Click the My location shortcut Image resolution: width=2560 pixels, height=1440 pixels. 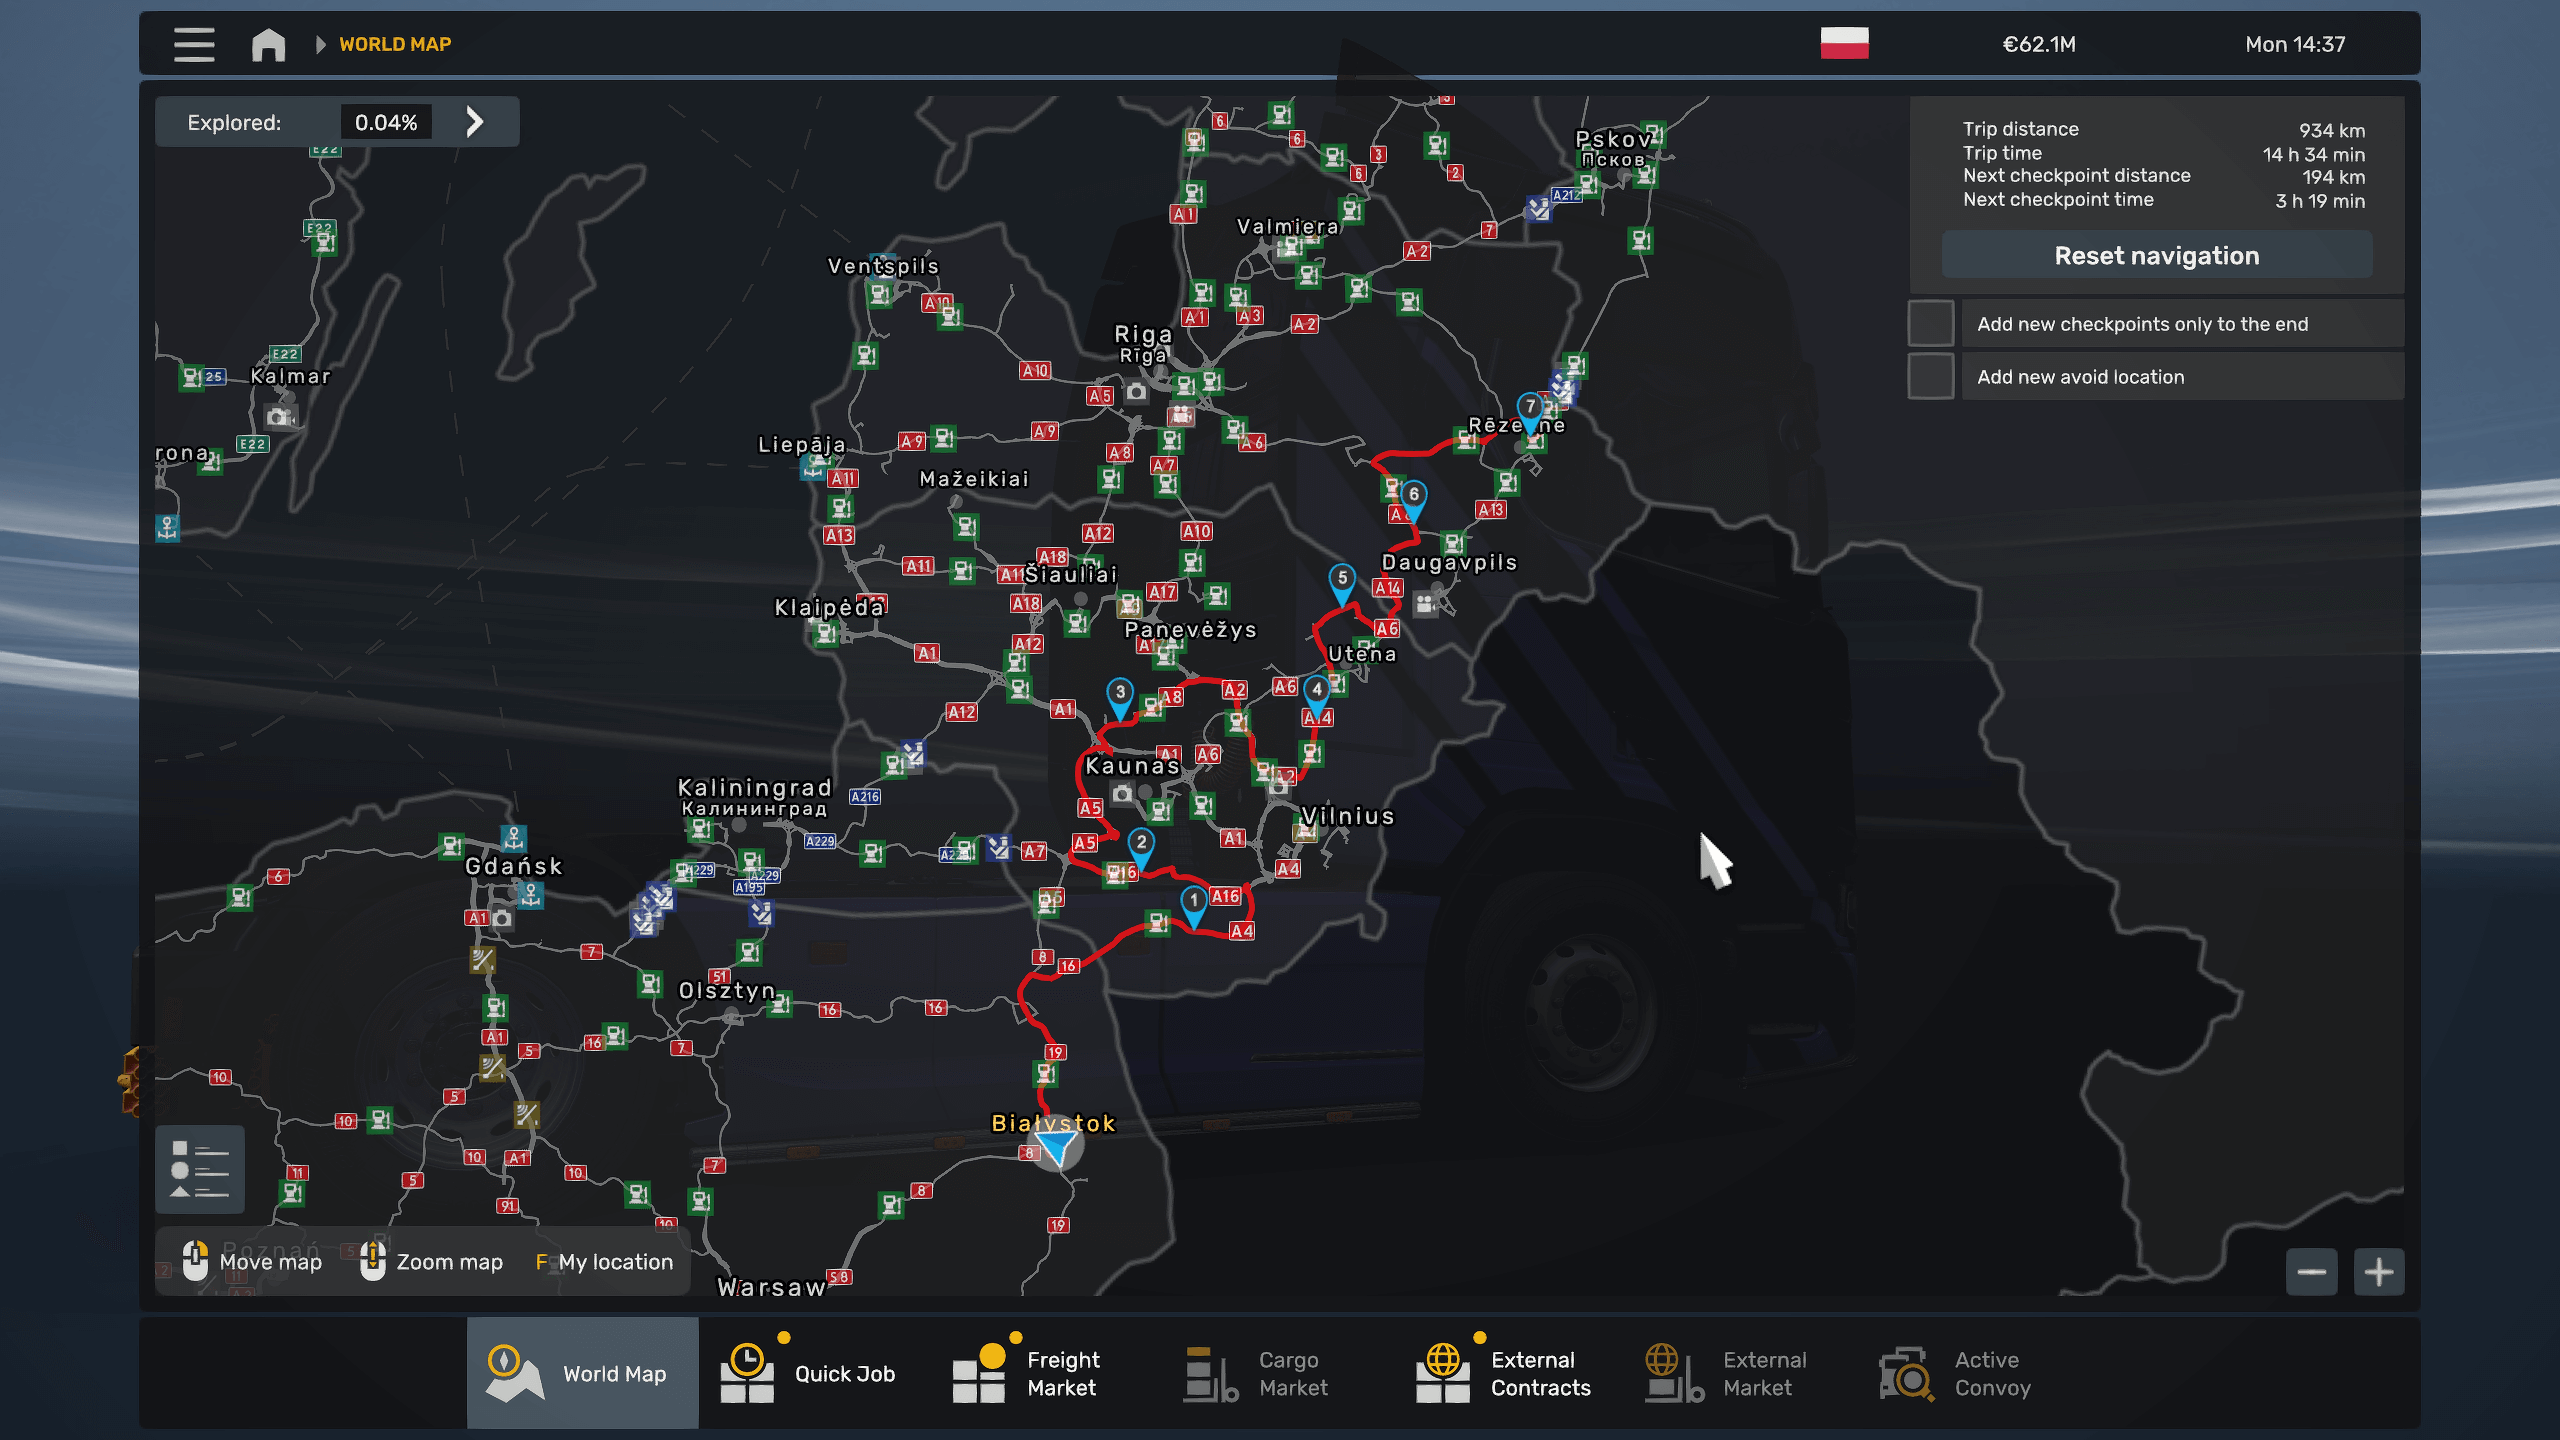click(604, 1262)
